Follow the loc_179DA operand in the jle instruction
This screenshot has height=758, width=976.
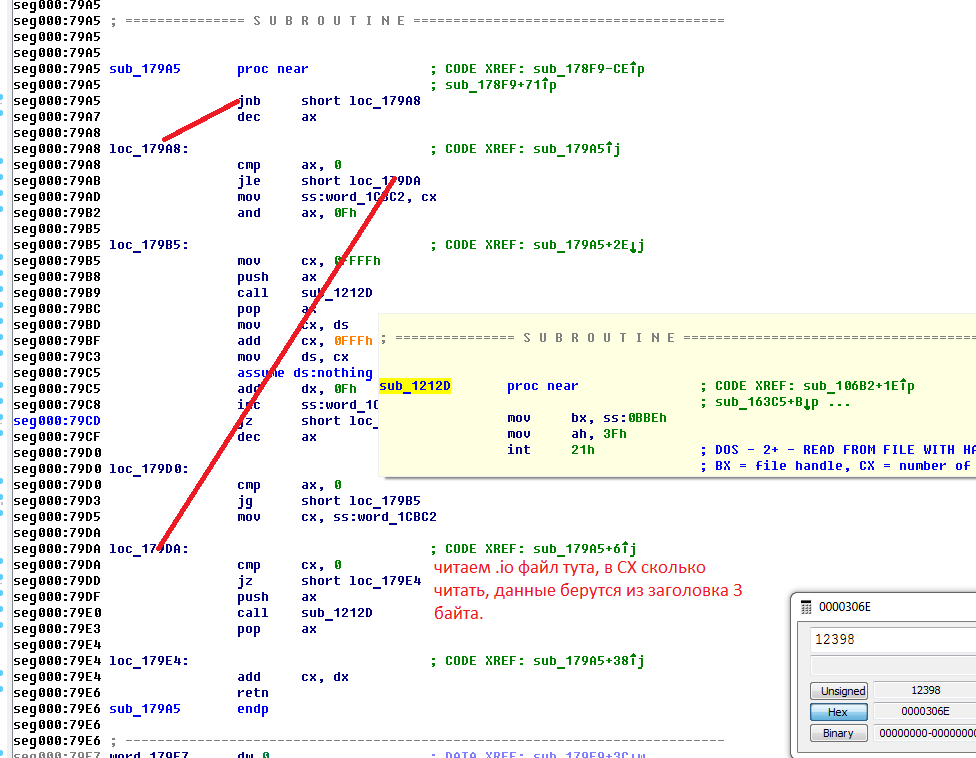coord(384,181)
